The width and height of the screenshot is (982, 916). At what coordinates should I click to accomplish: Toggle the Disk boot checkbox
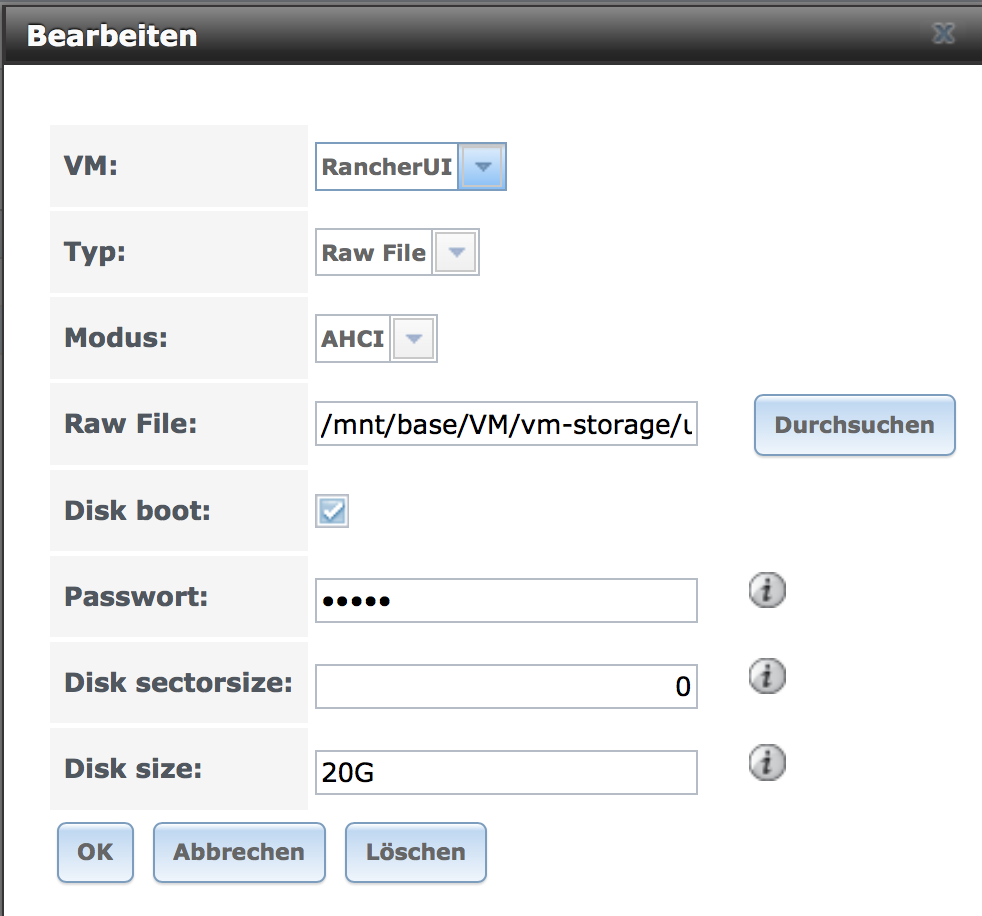pos(332,511)
